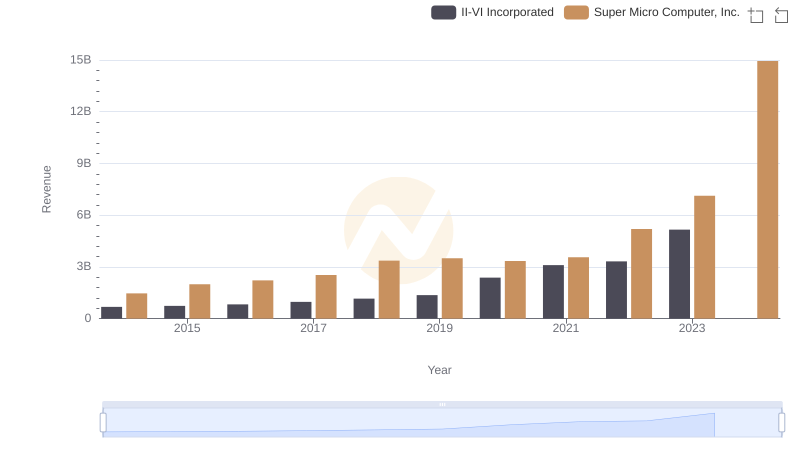Click the '9B' y-axis label
This screenshot has width=800, height=461.
tap(84, 163)
